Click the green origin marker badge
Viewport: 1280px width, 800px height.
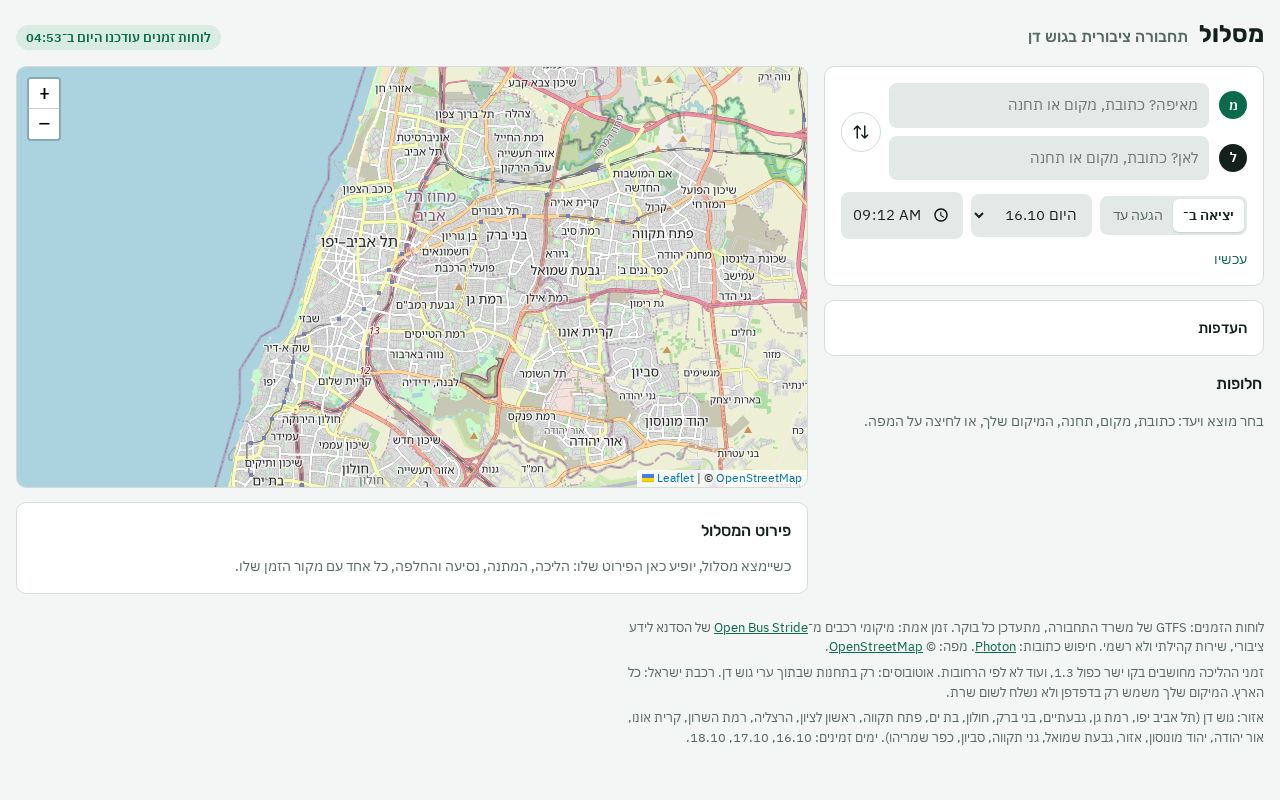[x=1233, y=105]
